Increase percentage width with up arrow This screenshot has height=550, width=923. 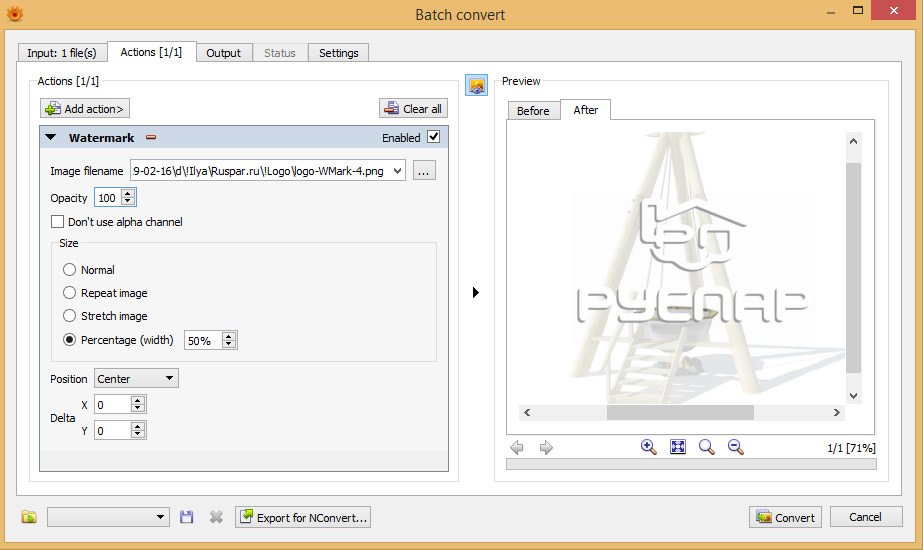229,336
